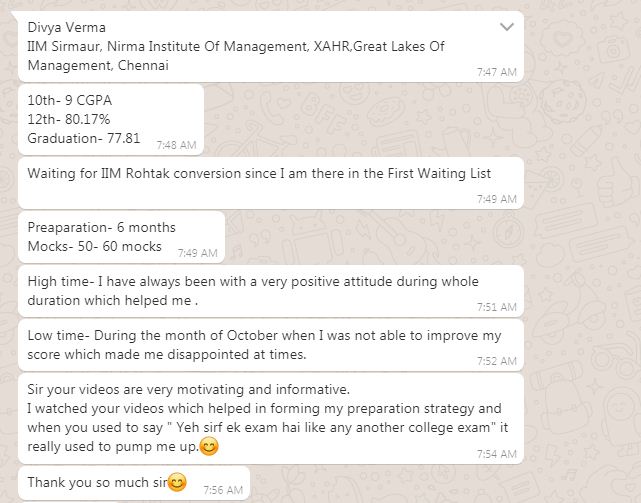Click the 7:52 AM timestamp

coord(497,361)
